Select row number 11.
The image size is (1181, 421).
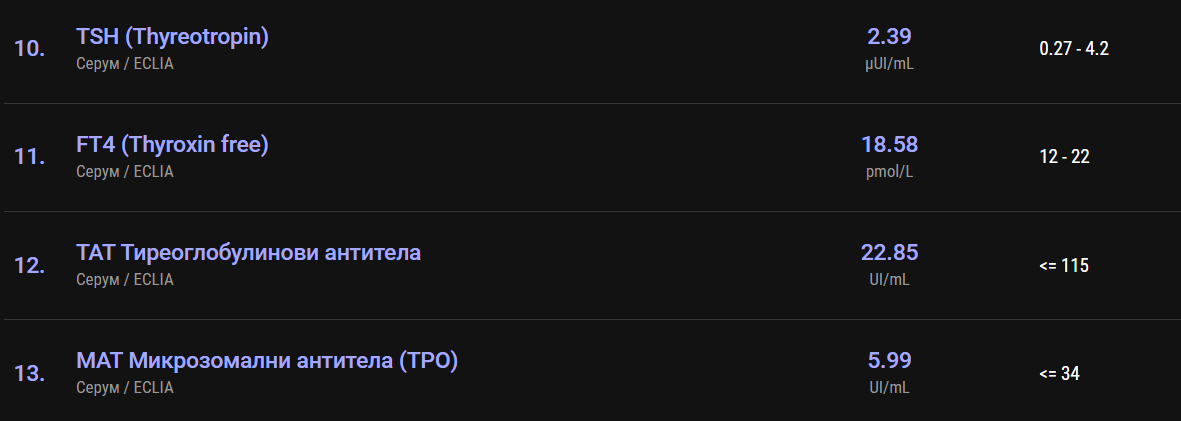[x=29, y=157]
